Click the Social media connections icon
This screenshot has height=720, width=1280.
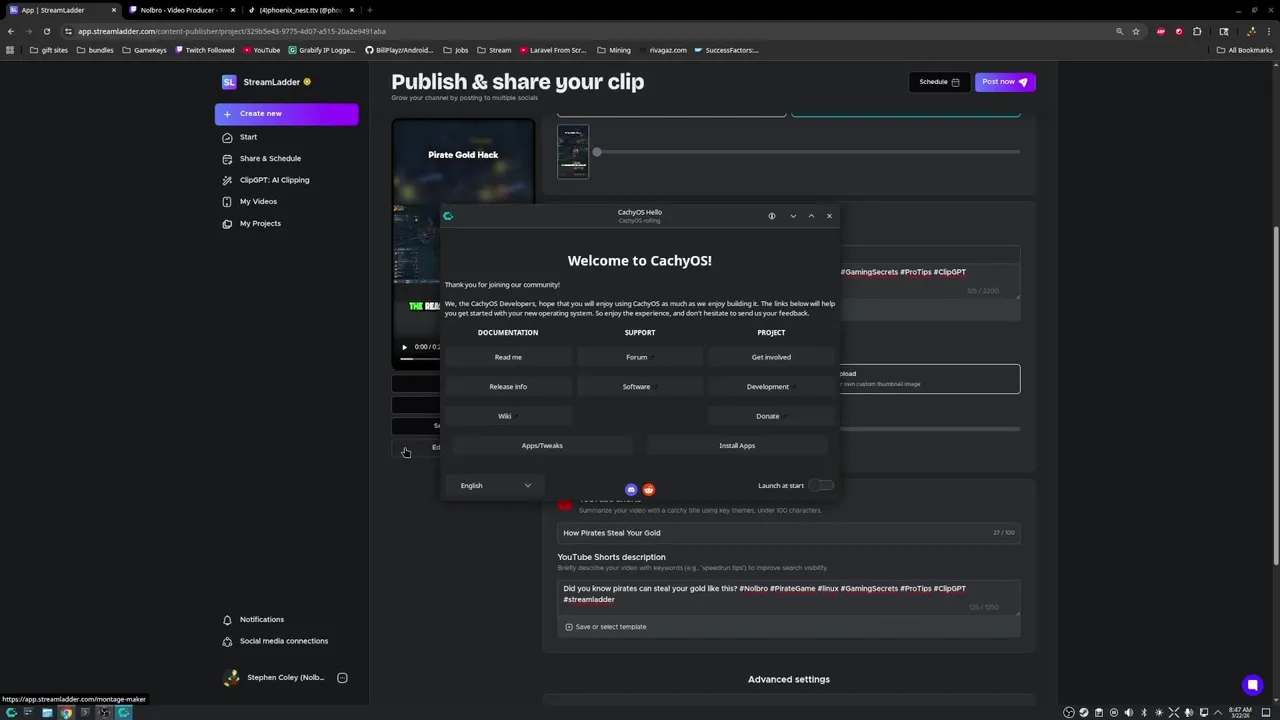(x=228, y=642)
